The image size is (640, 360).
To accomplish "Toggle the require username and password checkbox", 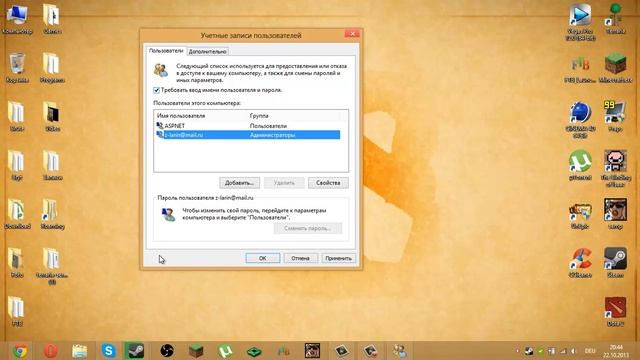I will 156,90.
